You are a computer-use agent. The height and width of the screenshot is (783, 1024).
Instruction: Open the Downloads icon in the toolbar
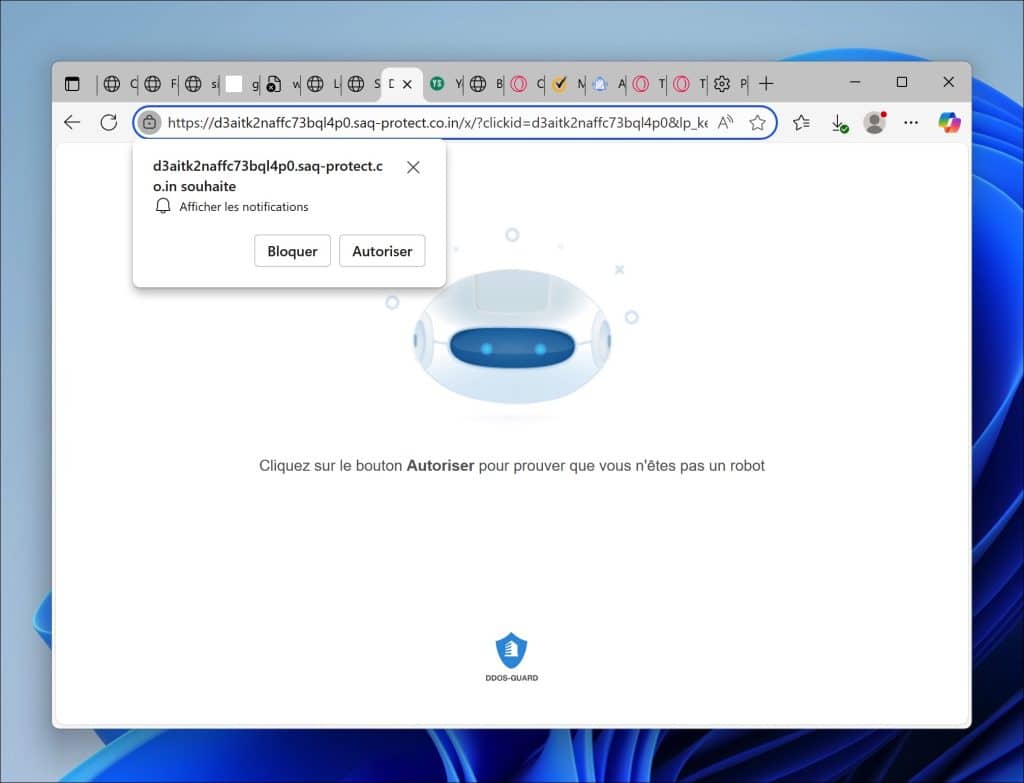point(839,122)
